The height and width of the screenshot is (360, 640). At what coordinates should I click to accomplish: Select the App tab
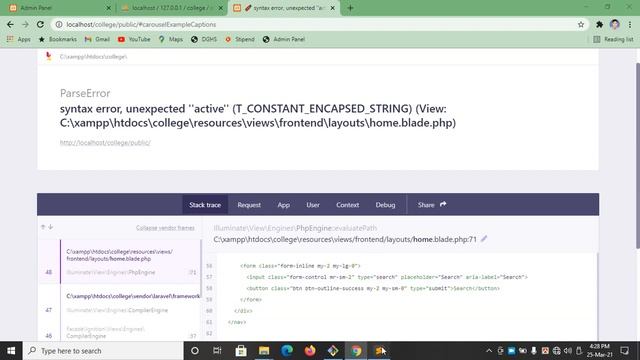284,204
